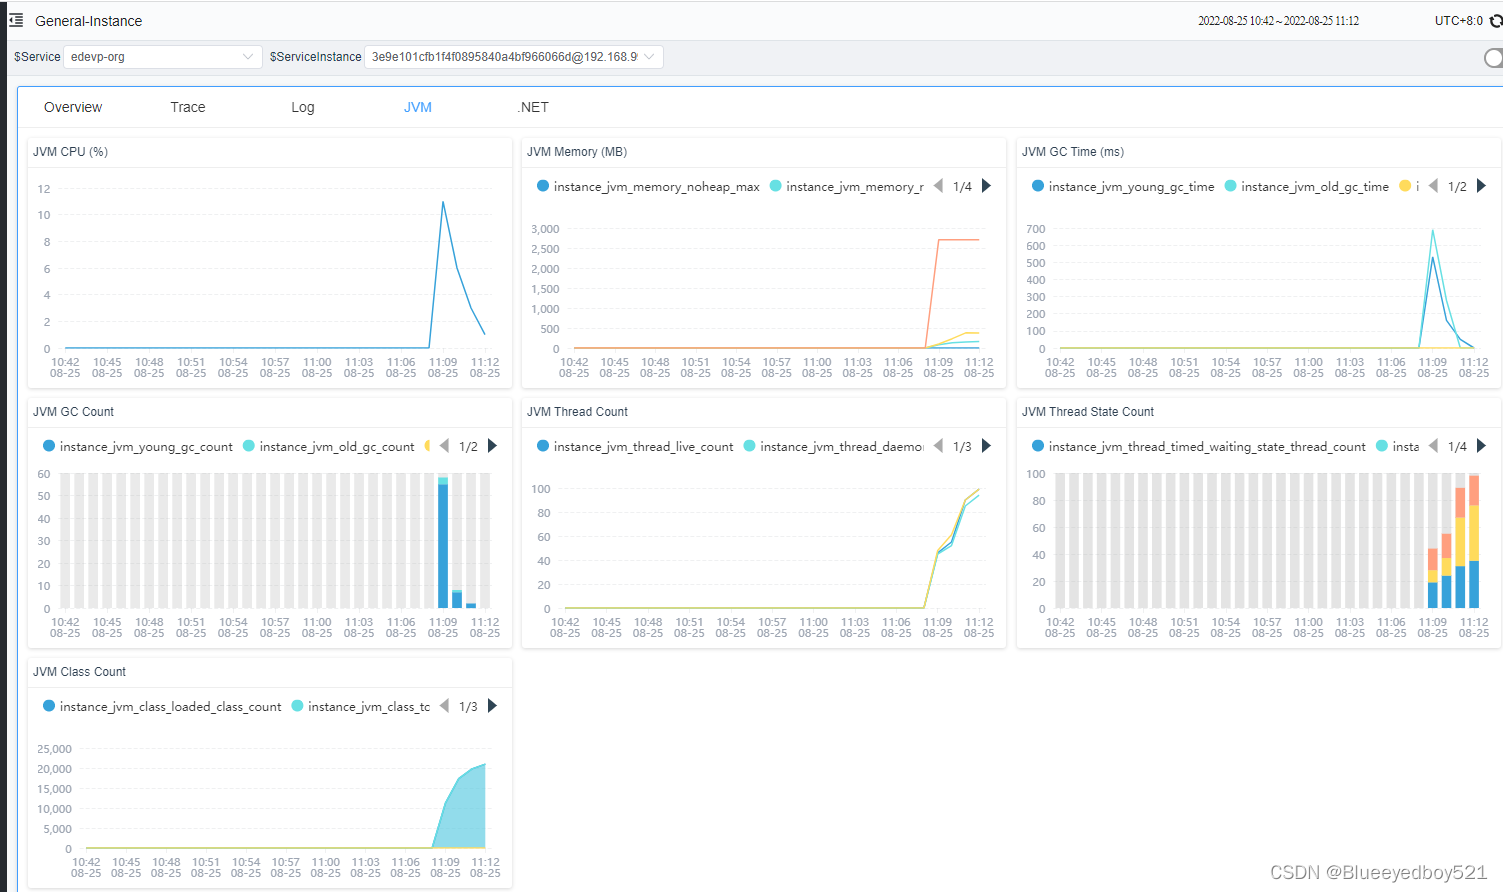Click the JVM GC Count panel title
Viewport: 1503px width, 892px height.
pos(73,412)
